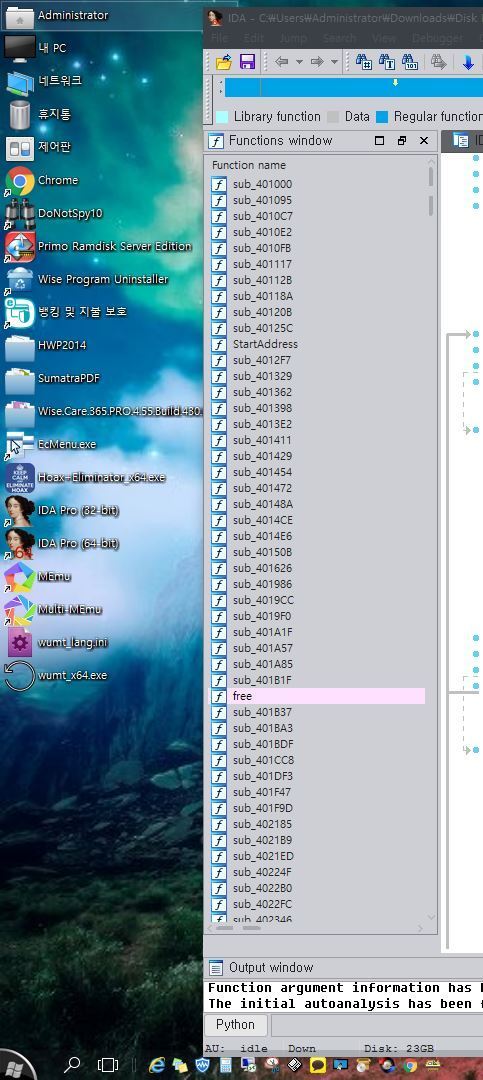Screen dimensions: 483x1080
Task: Click inside the blue navigation band
Action: [353, 87]
